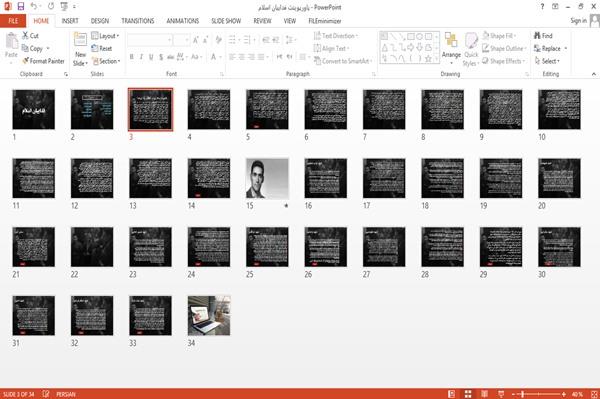Select slide 1 title thumbnail
This screenshot has width=600, height=399.
click(34, 109)
